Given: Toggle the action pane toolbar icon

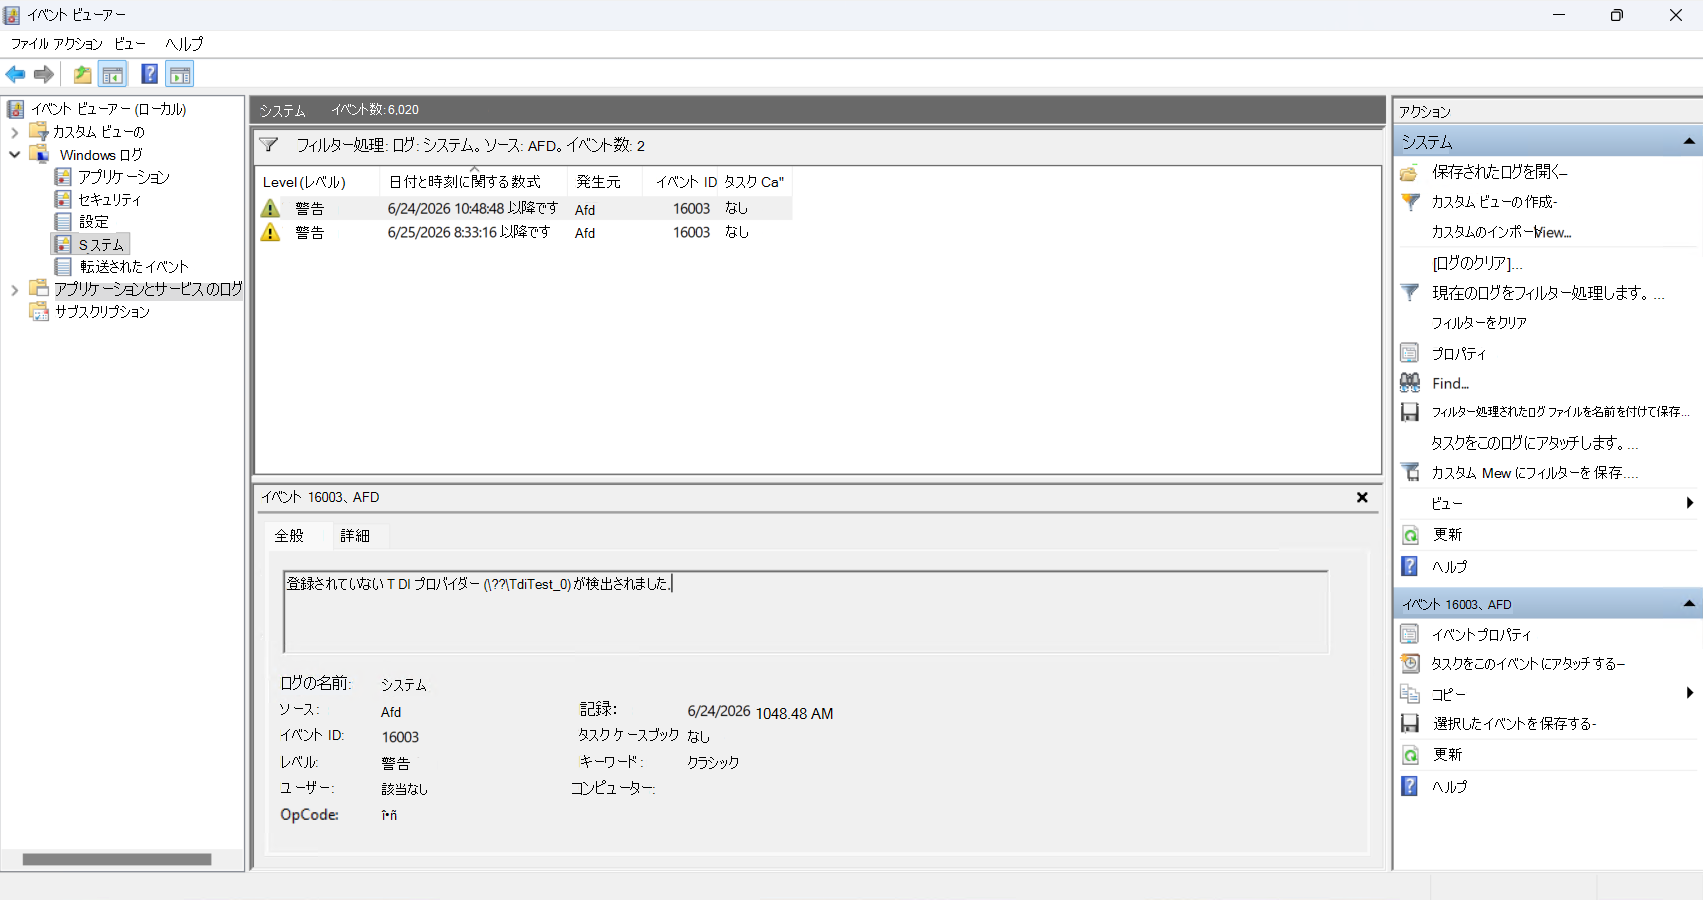Looking at the screenshot, I should coord(180,74).
